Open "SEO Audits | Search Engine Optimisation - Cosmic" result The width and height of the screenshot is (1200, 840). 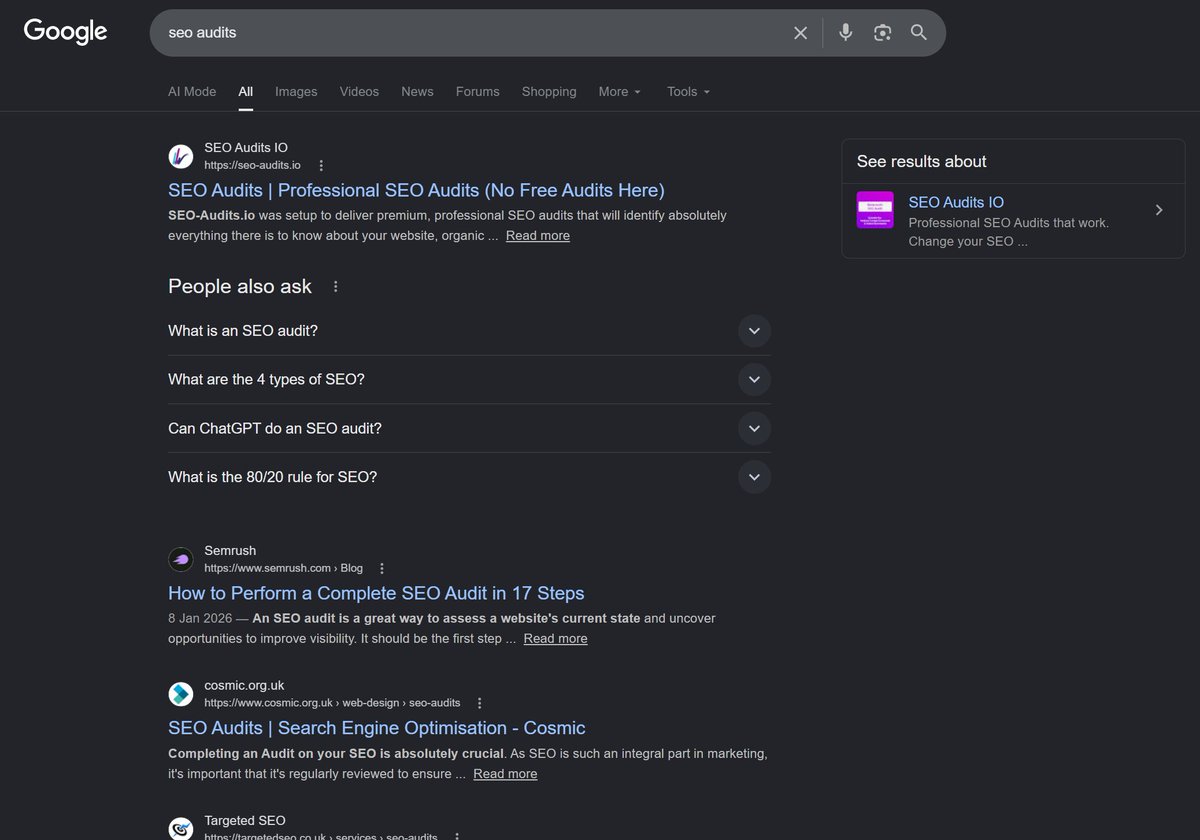pyautogui.click(x=377, y=728)
